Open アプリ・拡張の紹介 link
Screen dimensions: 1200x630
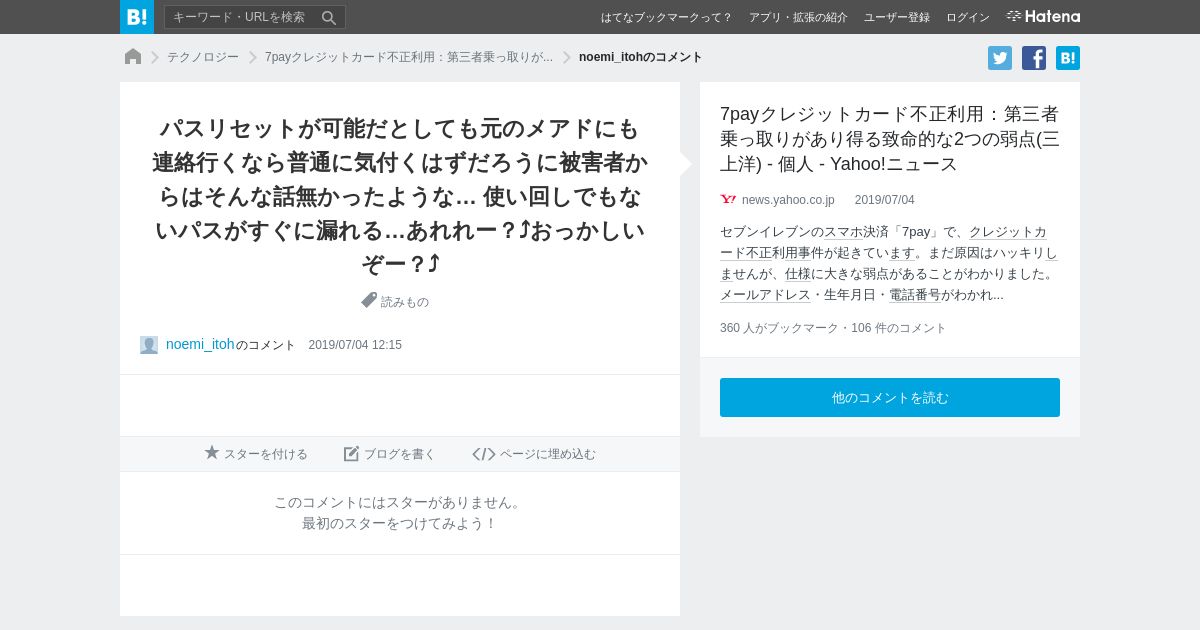coord(798,18)
